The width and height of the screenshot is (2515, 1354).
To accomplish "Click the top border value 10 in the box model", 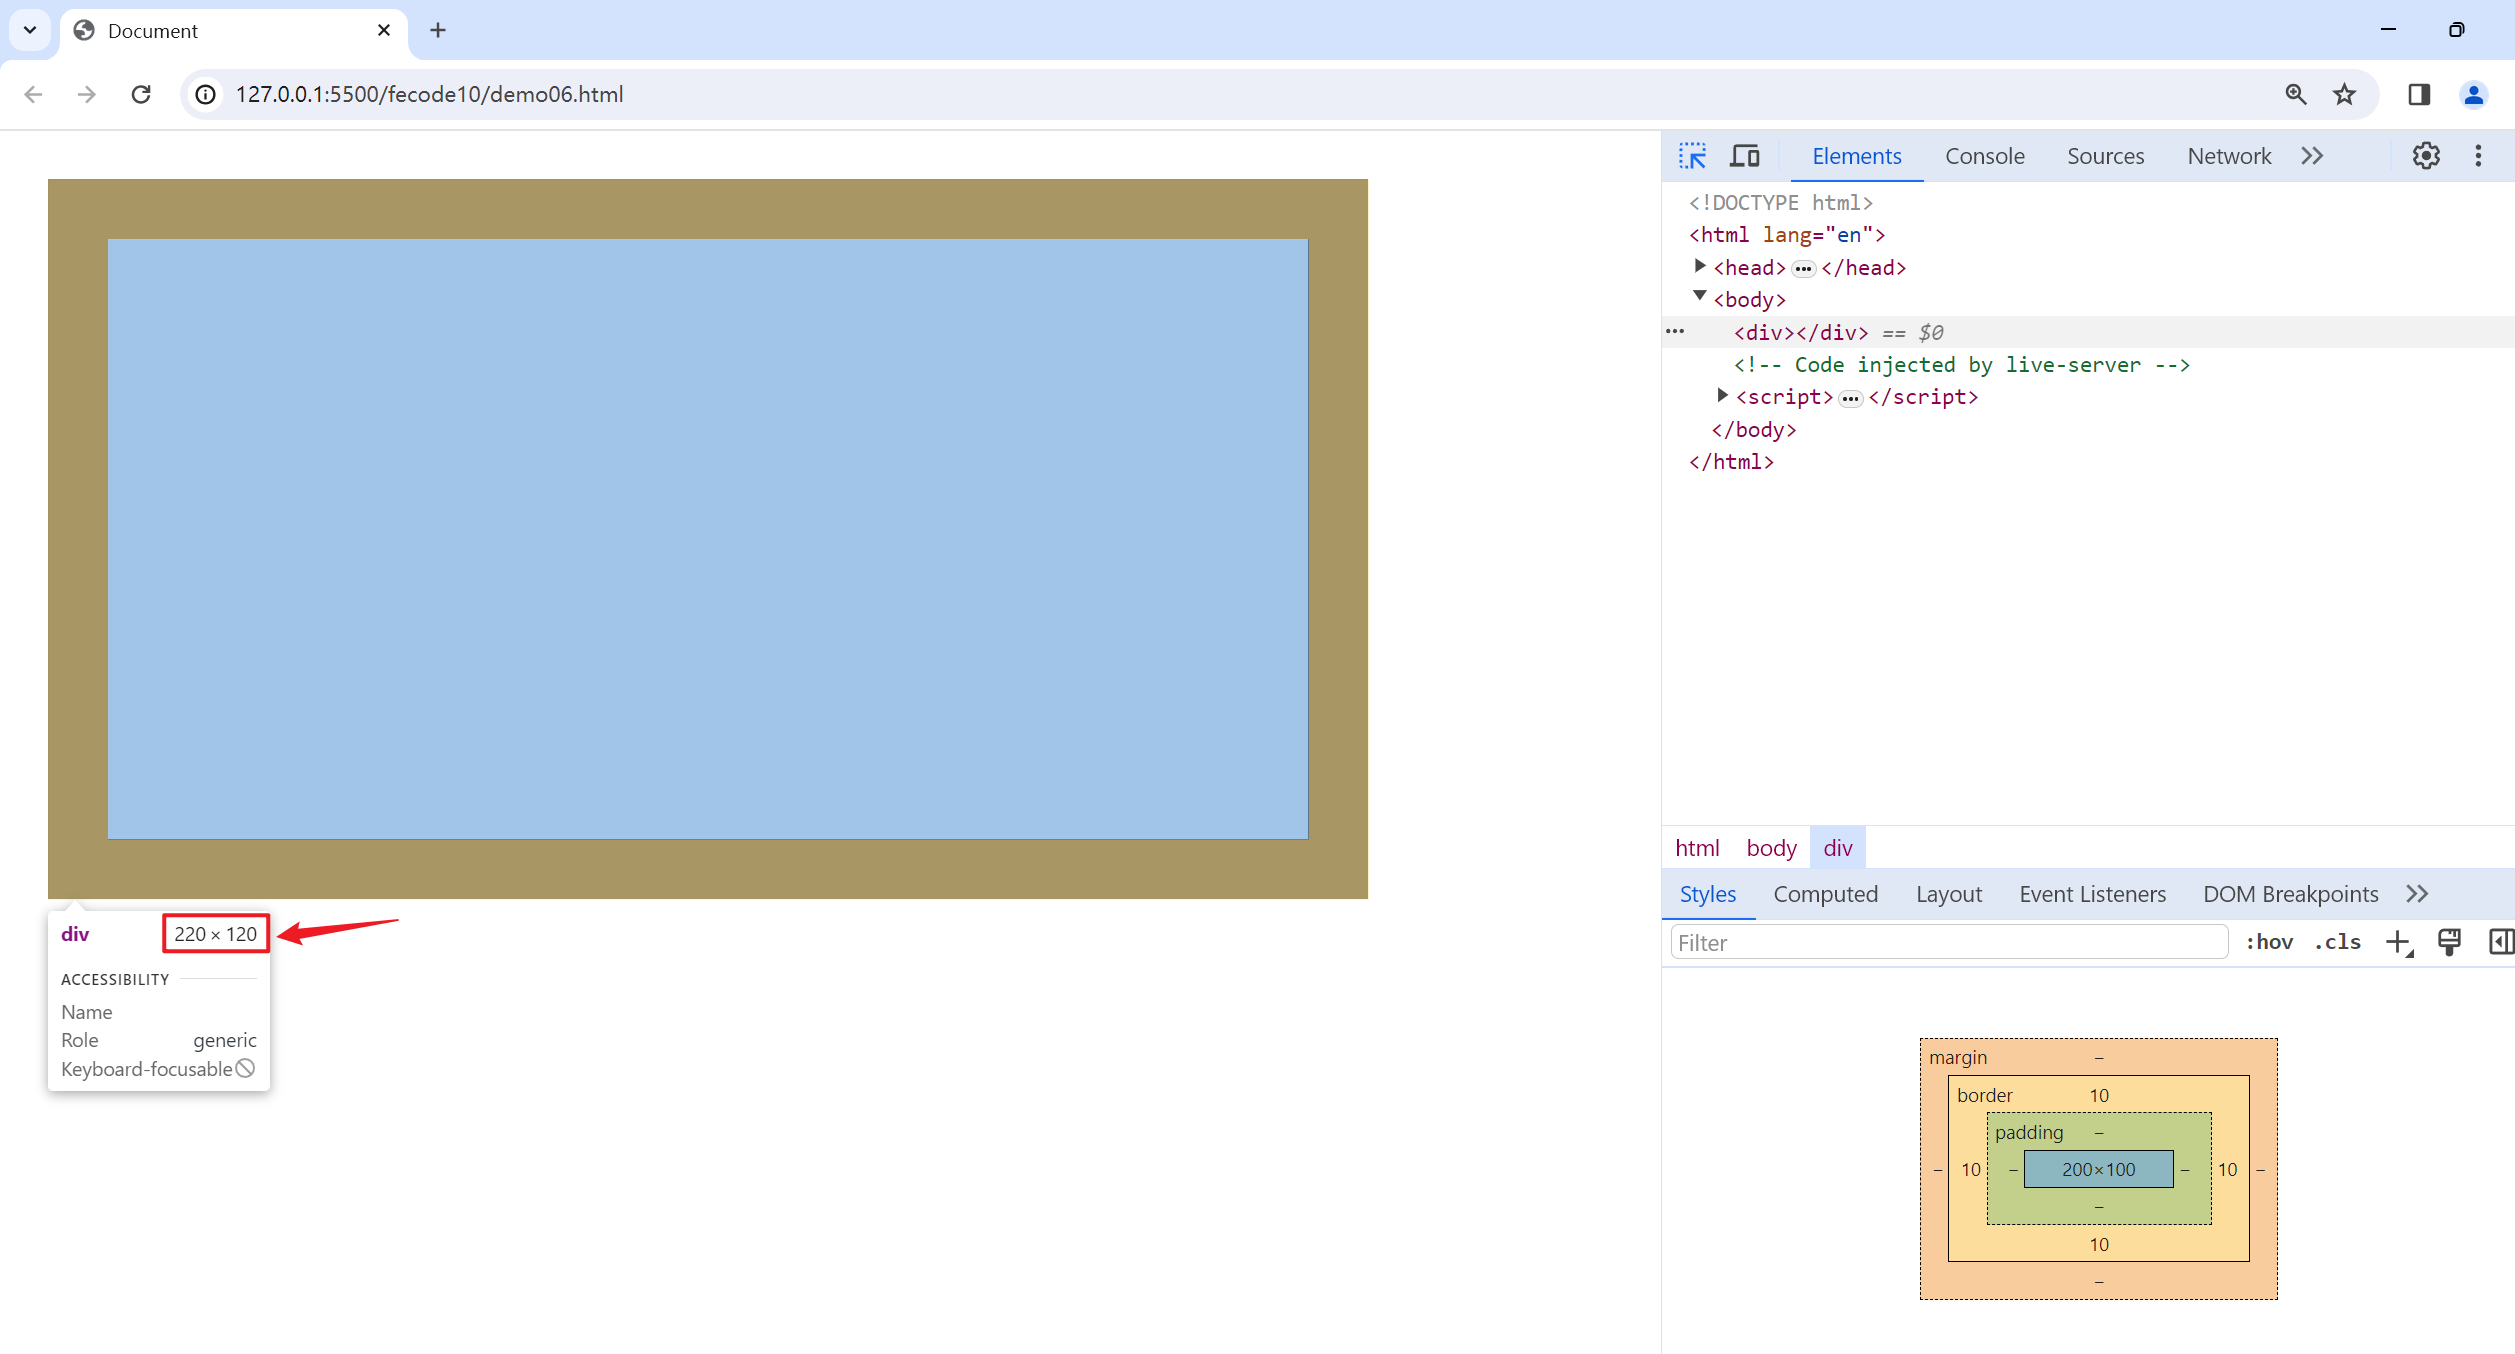I will (2098, 1095).
